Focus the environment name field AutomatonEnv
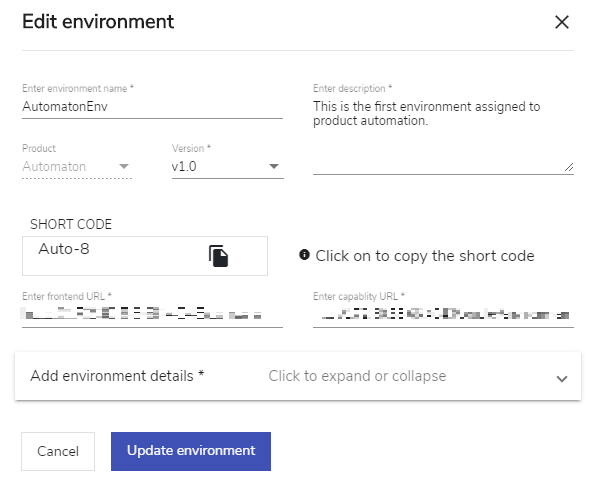This screenshot has height=493, width=595. click(x=152, y=107)
